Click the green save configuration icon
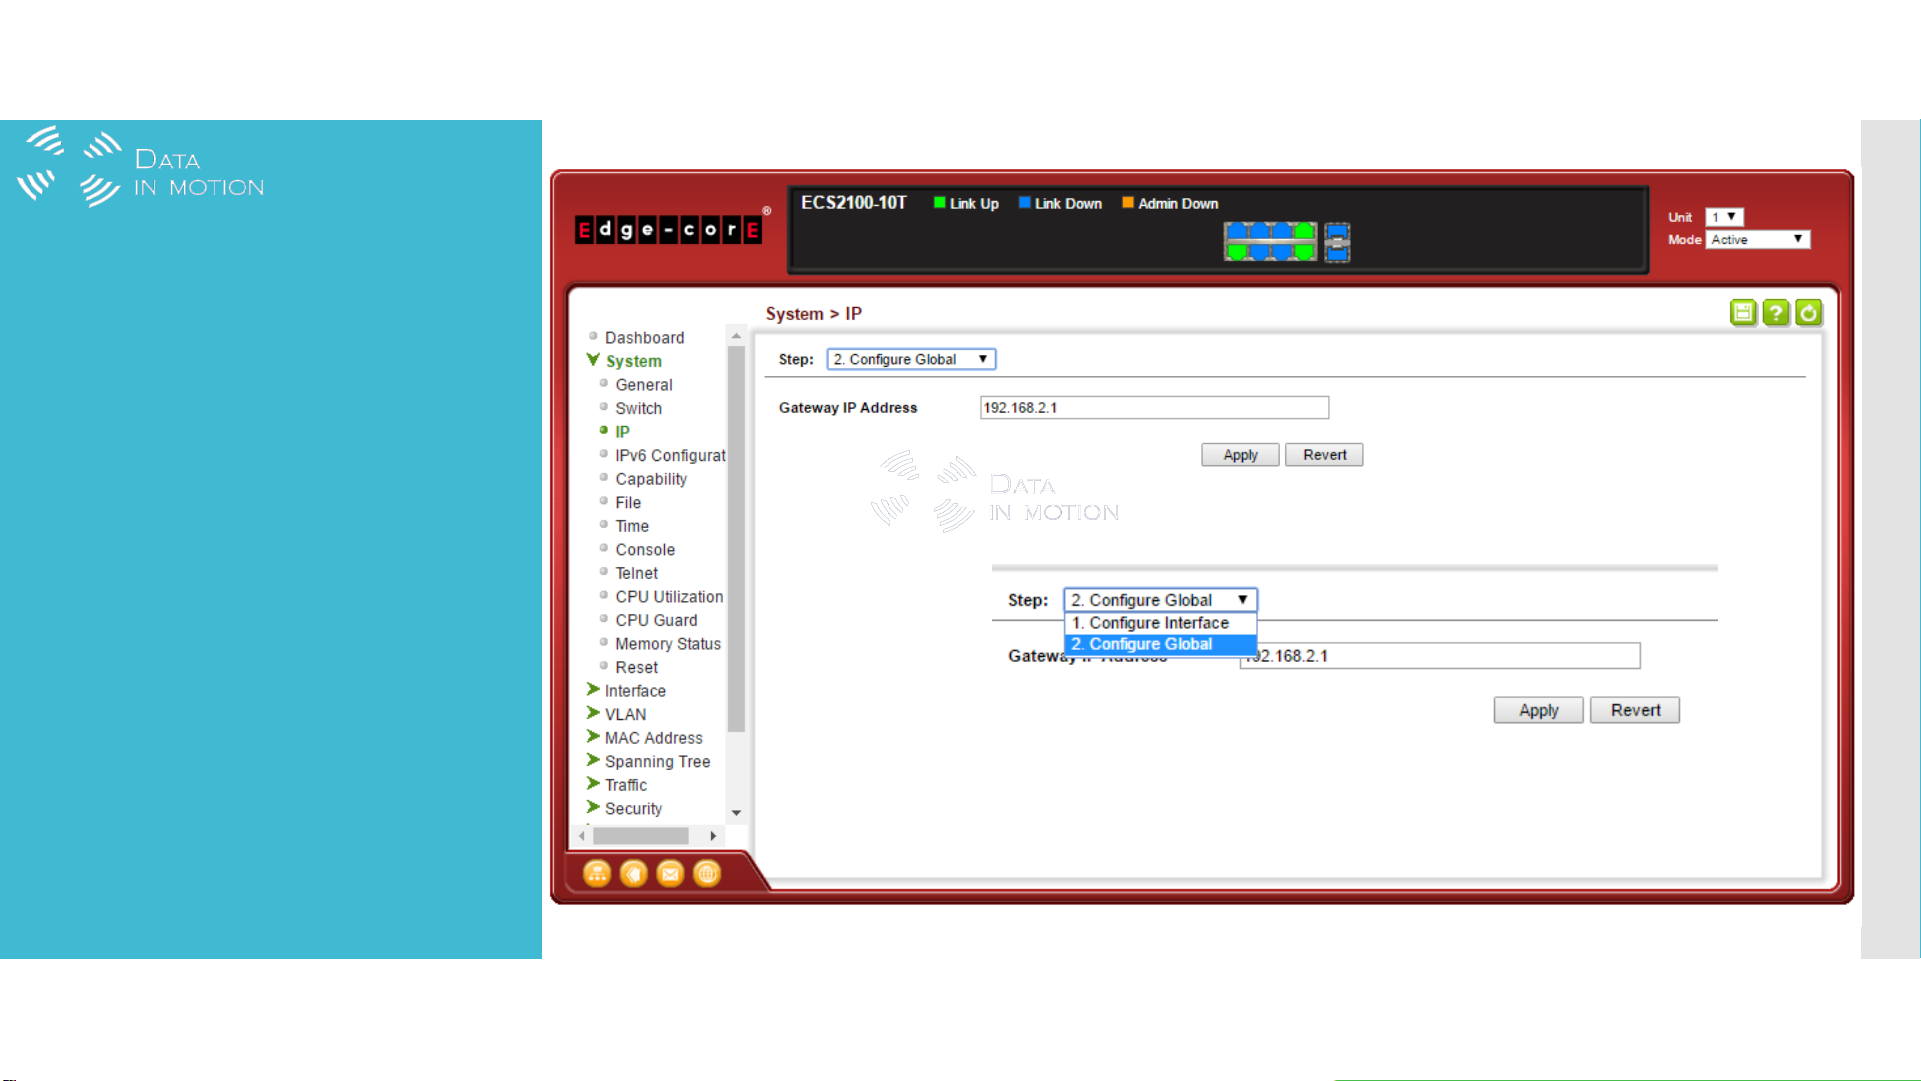1921x1081 pixels. click(x=1743, y=313)
